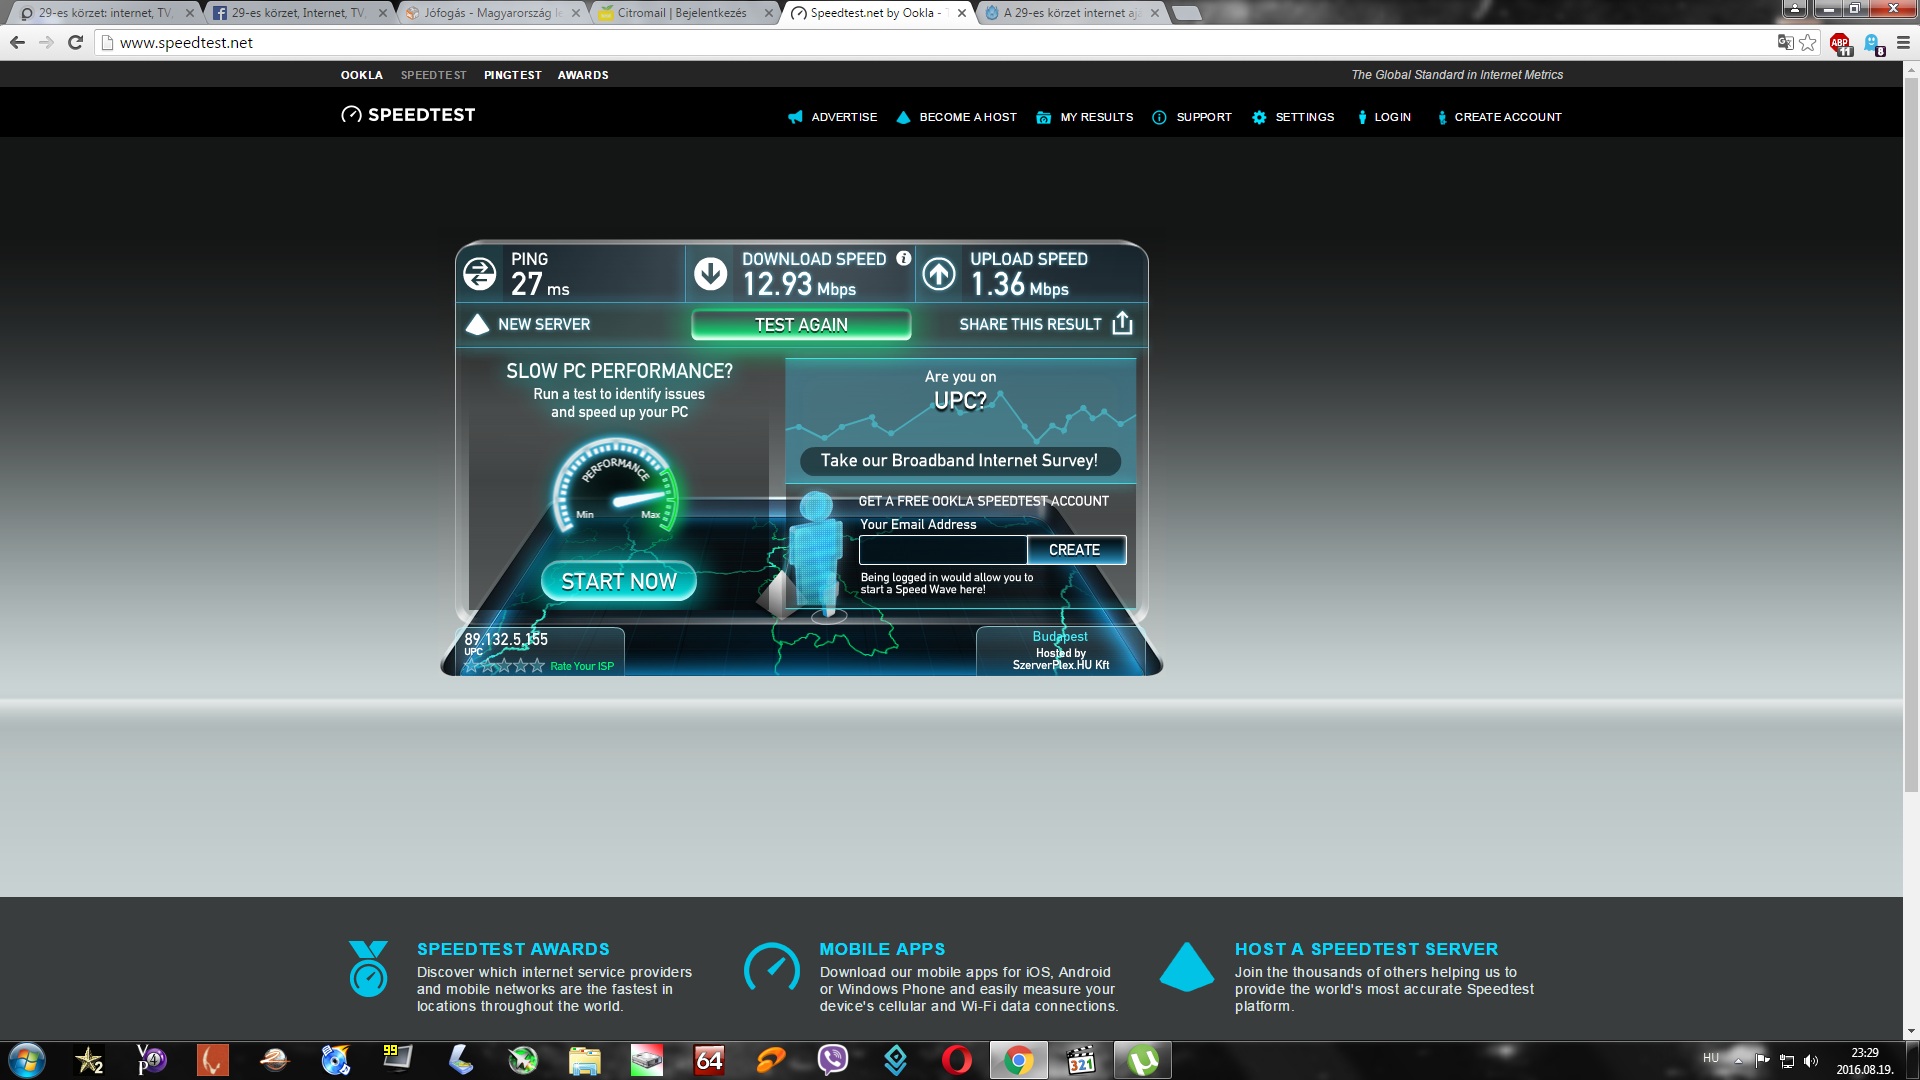Screen dimensions: 1920x1080
Task: Click Rate Your ISP link
Action: point(582,666)
